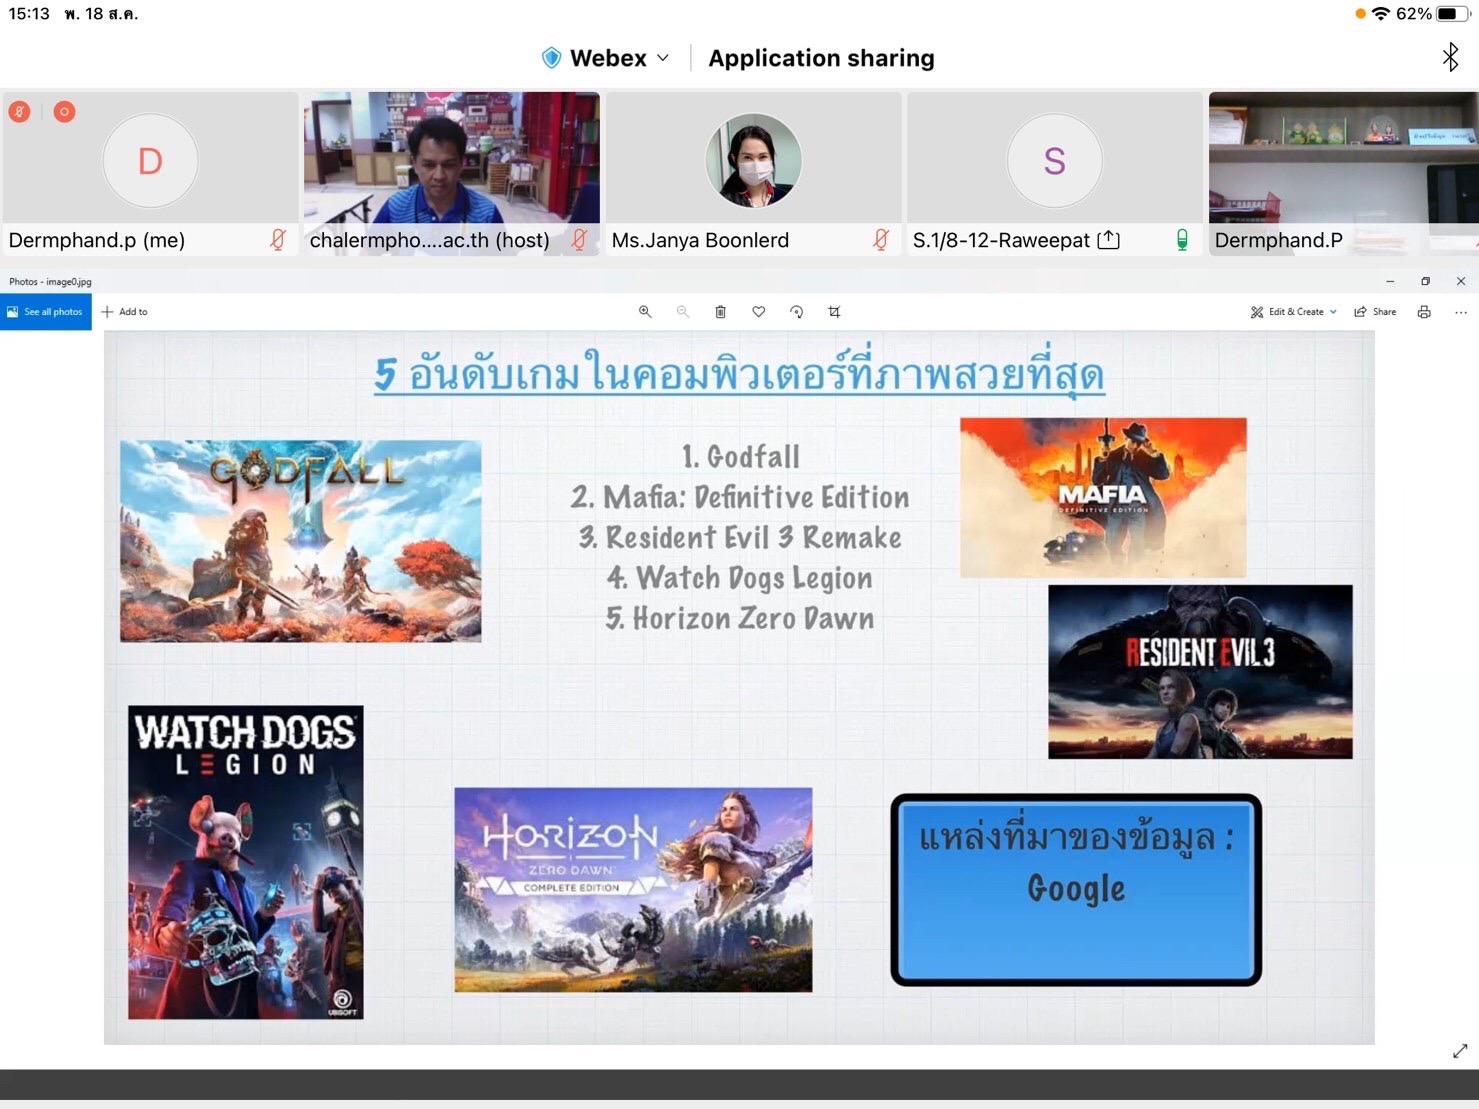Click '3. Resident Evil 3 Remake' list entry
The width and height of the screenshot is (1479, 1109).
click(x=740, y=538)
